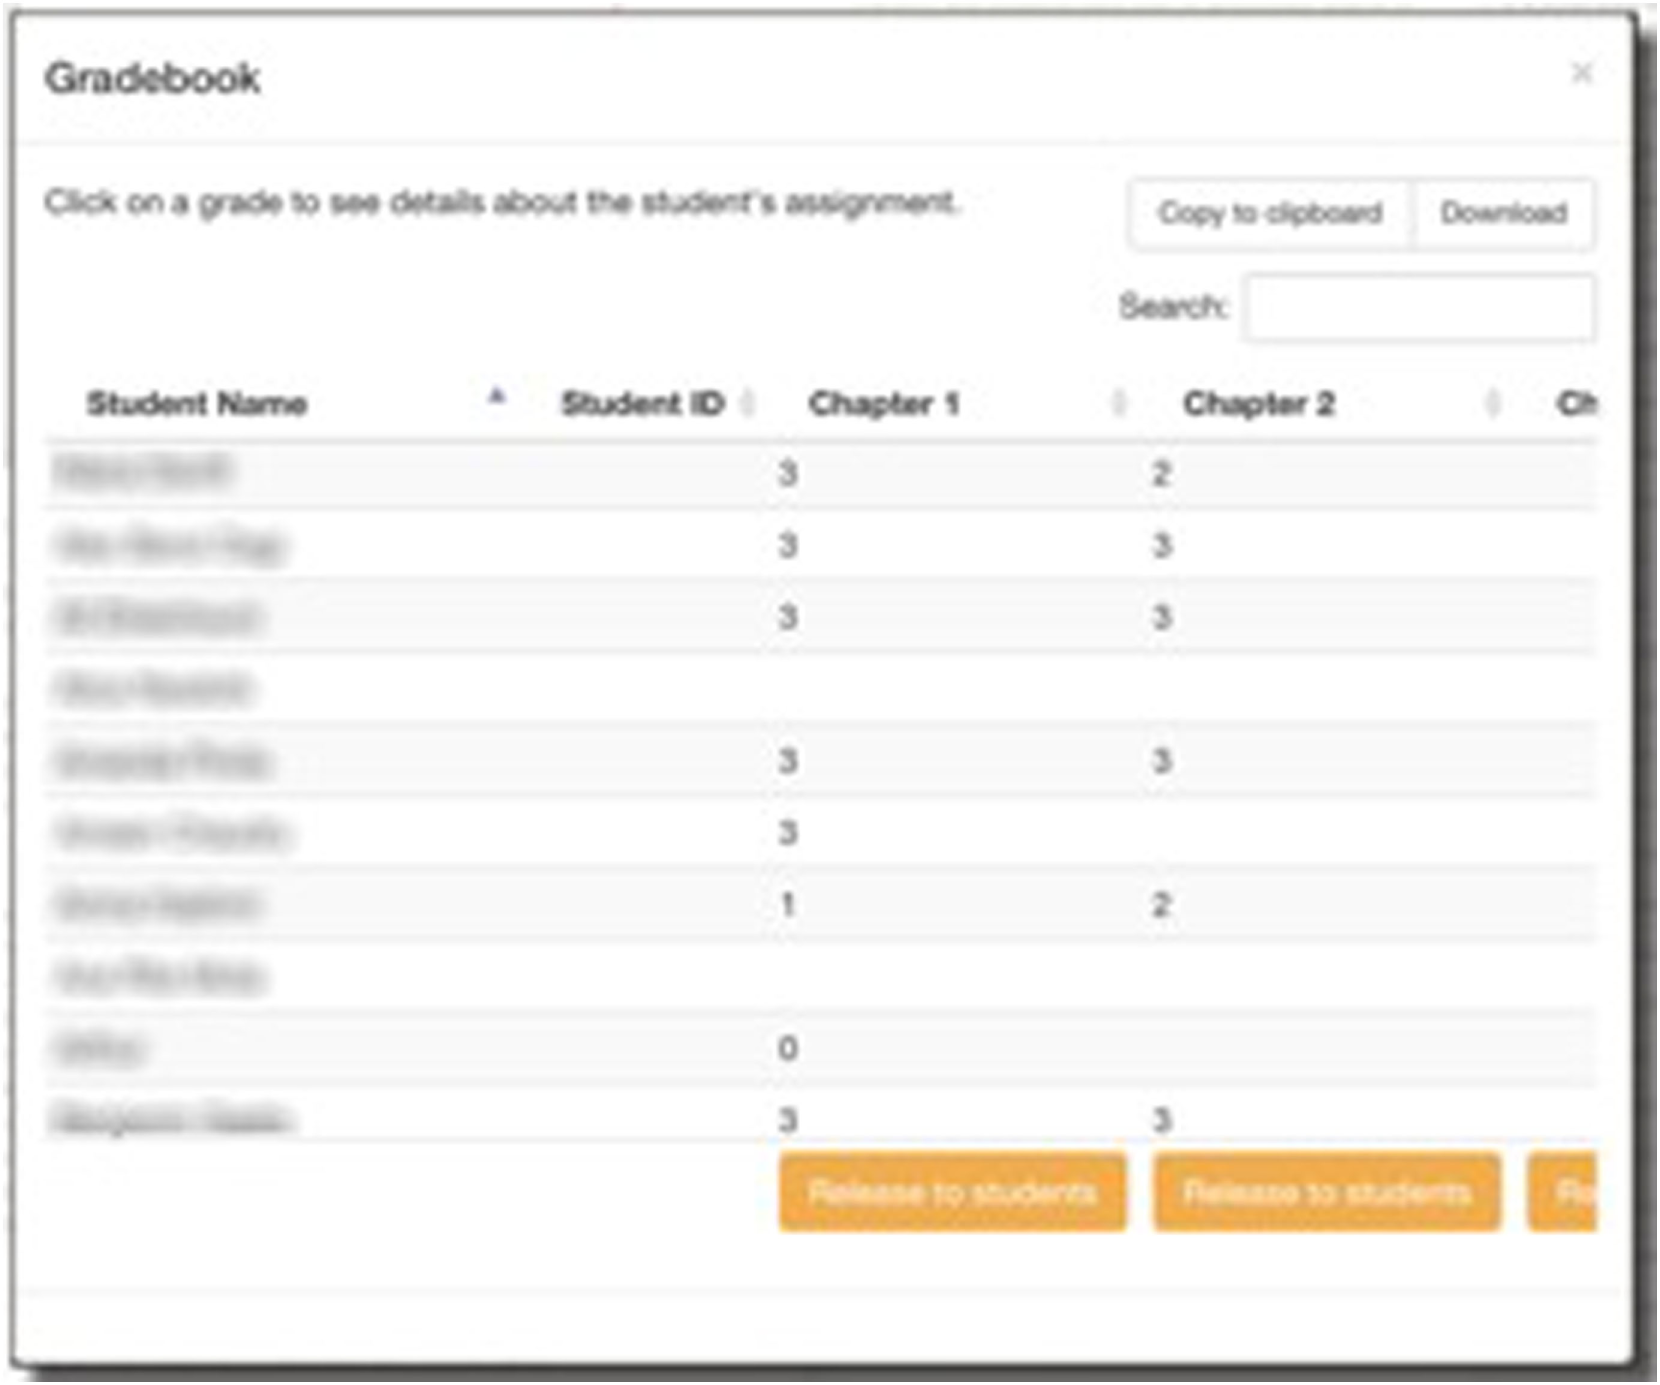Click the Chapter 1 sort icon

[x=1119, y=403]
